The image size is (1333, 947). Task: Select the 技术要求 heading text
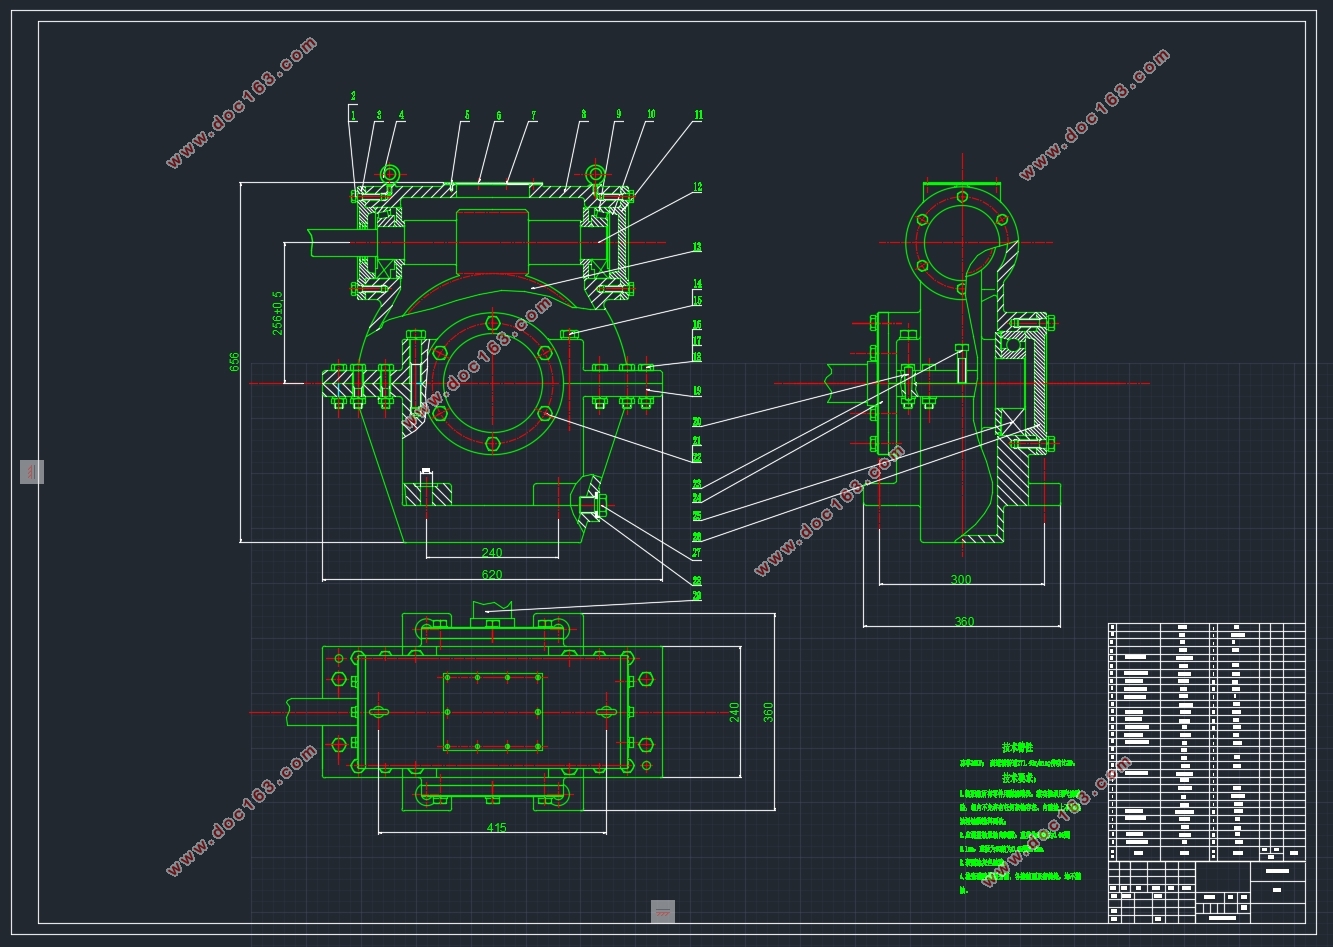[x=1018, y=778]
